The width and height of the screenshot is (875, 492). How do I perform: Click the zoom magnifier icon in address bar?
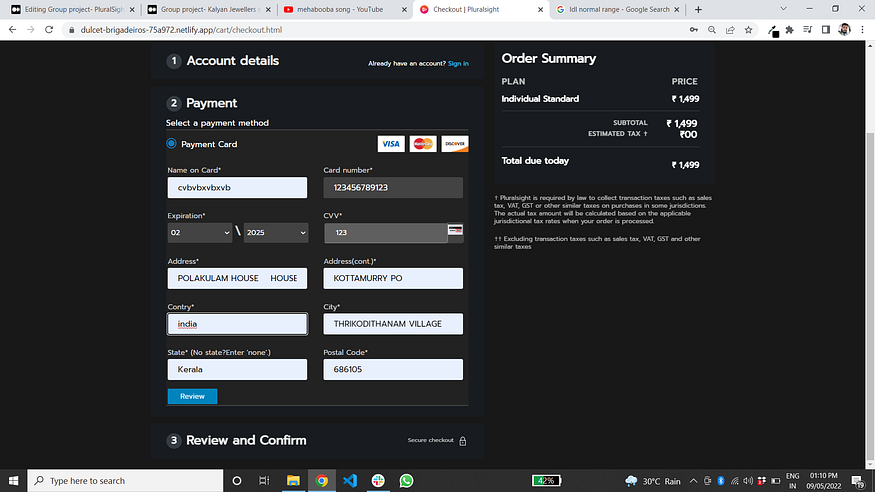[x=712, y=30]
